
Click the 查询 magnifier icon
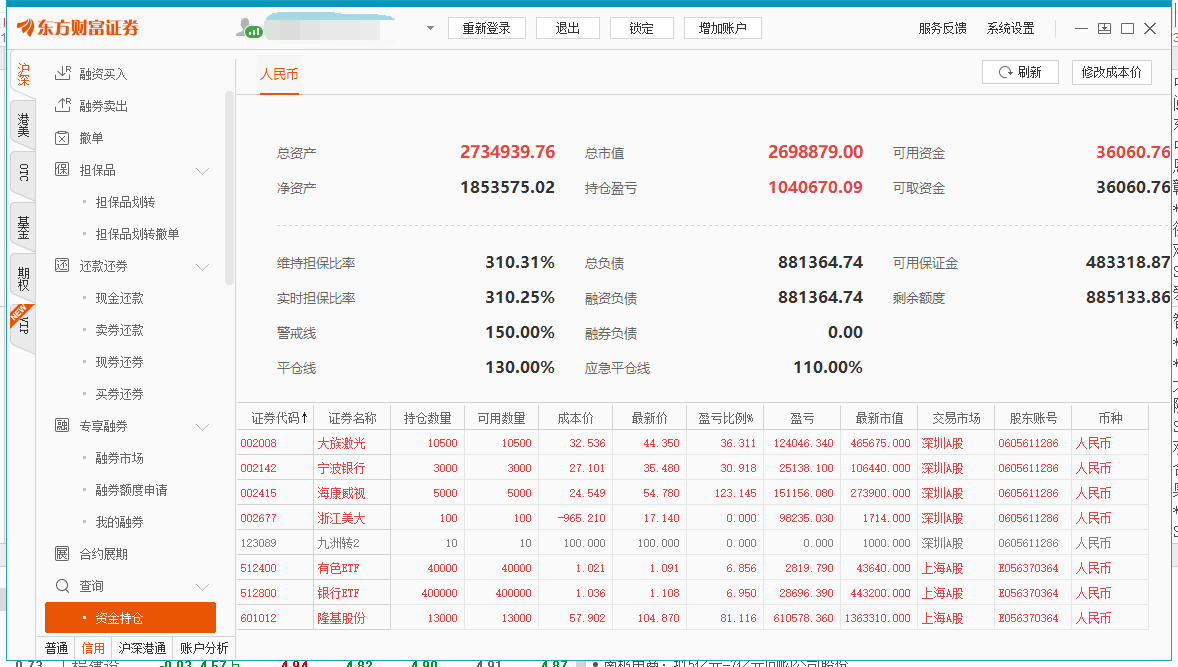(x=62, y=585)
